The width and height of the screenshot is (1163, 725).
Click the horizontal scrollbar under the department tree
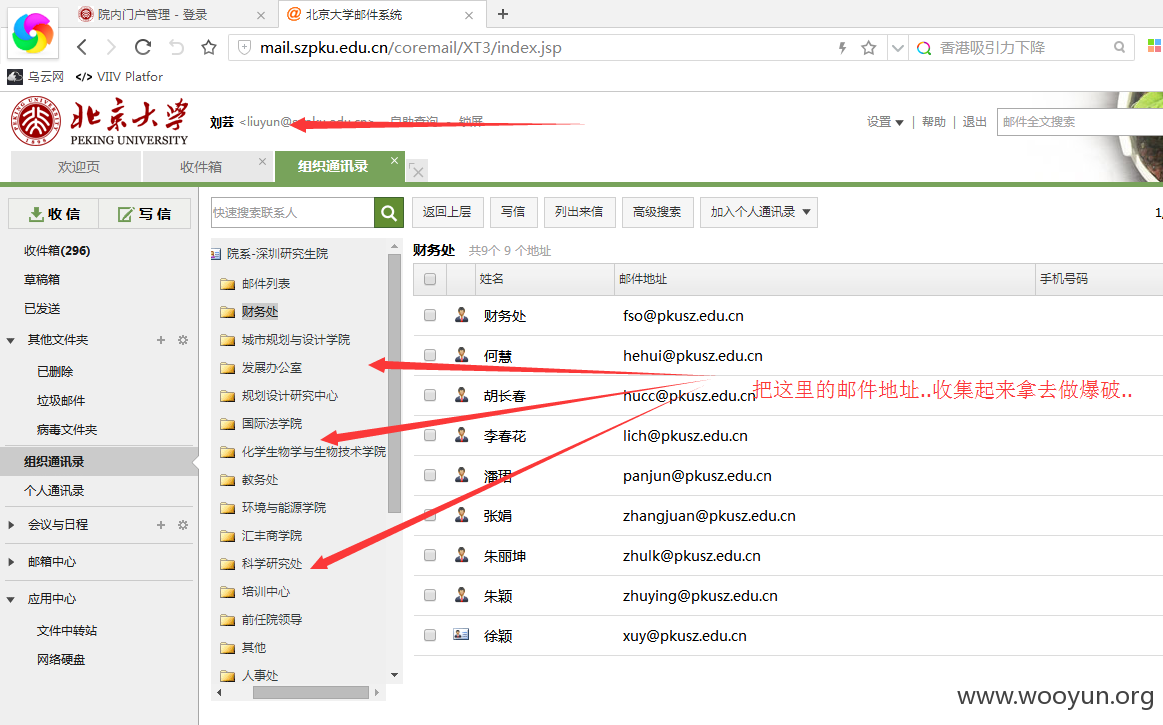[x=311, y=692]
